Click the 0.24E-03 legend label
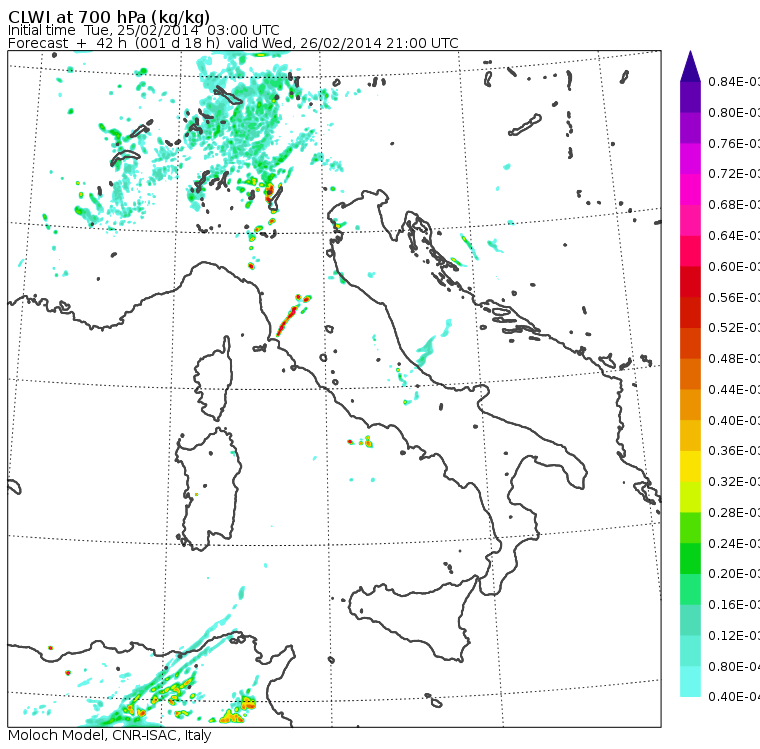This screenshot has height=749, width=760. point(734,543)
